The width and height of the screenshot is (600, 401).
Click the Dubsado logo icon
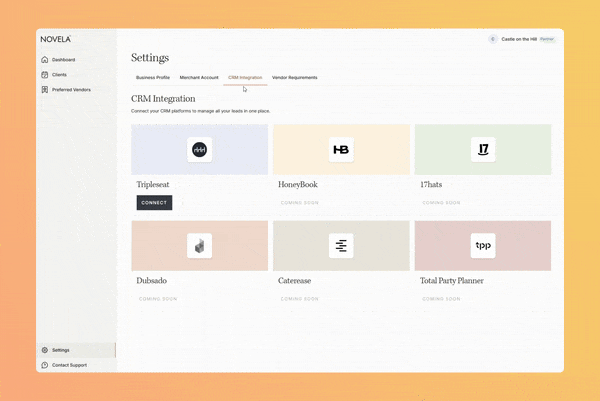click(x=199, y=245)
